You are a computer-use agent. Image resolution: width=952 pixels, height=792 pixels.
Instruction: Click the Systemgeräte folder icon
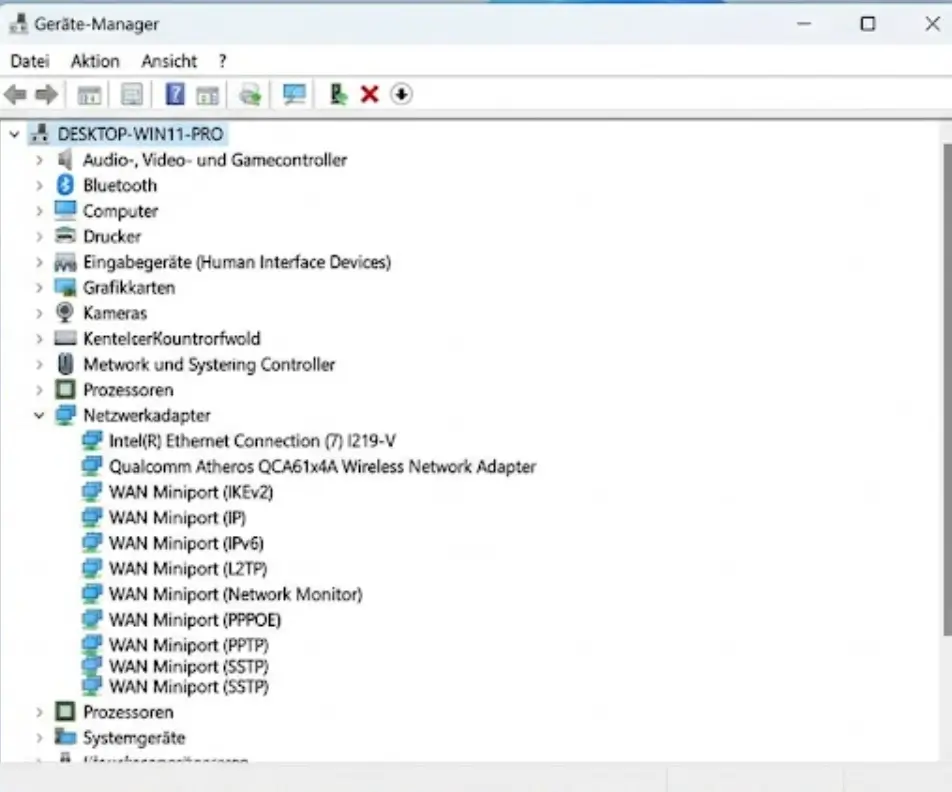click(65, 737)
